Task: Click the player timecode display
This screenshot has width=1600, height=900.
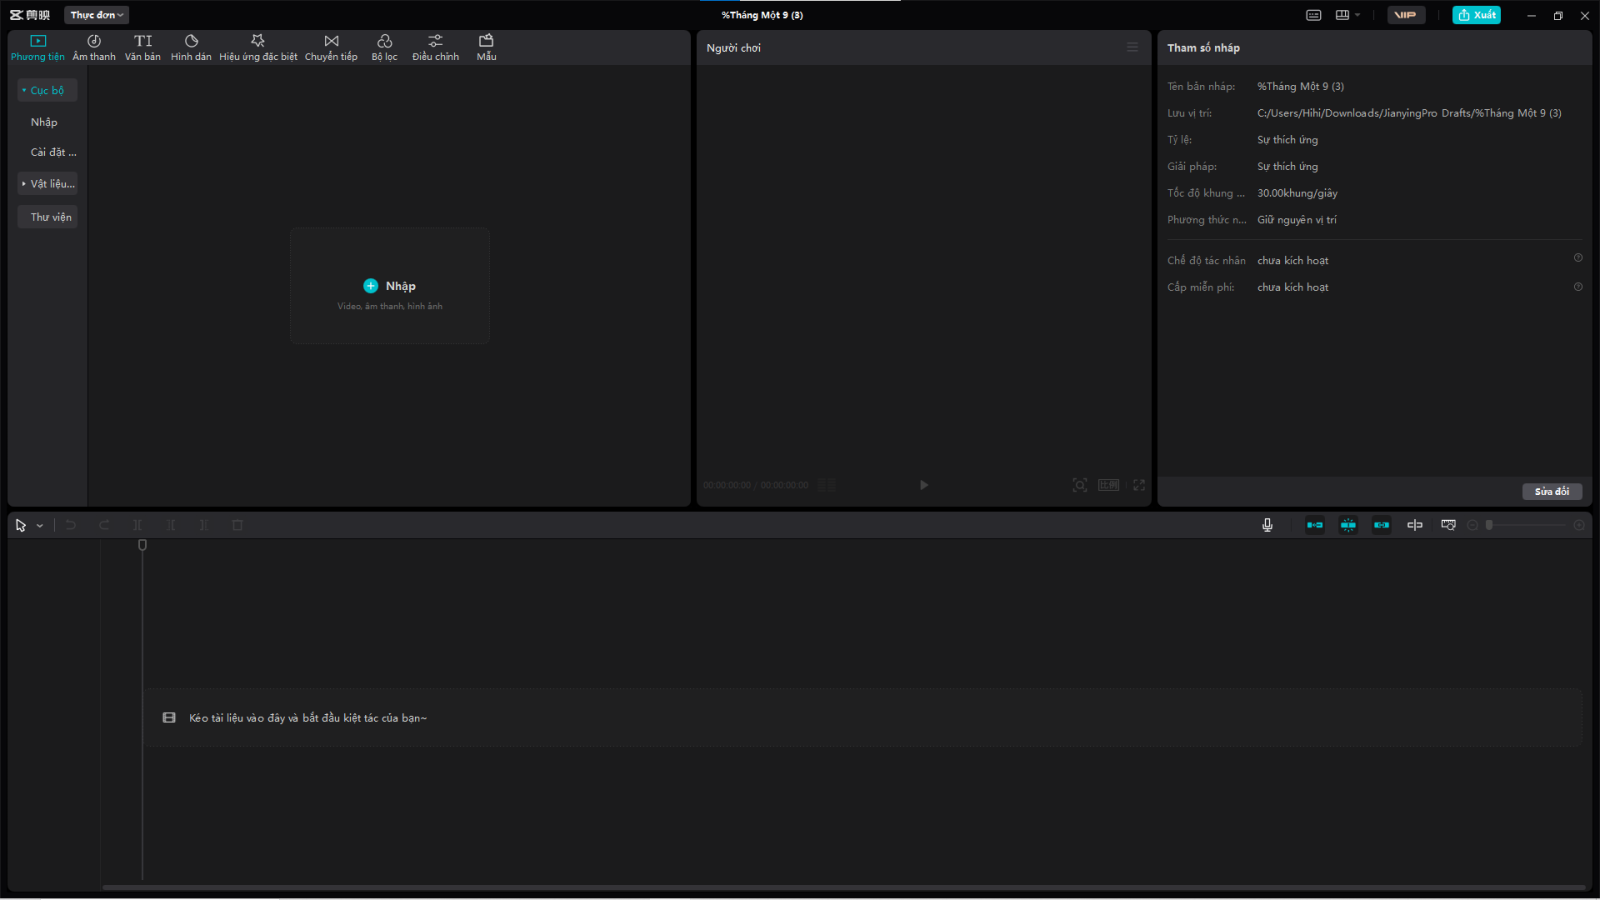Action: pos(756,485)
